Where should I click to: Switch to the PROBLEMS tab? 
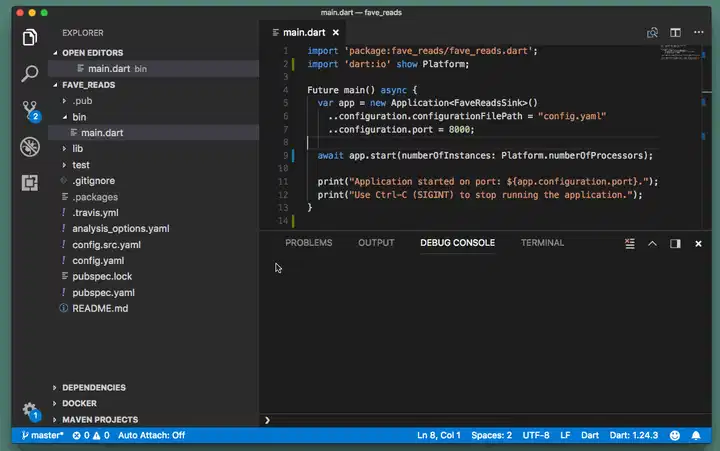pos(309,242)
